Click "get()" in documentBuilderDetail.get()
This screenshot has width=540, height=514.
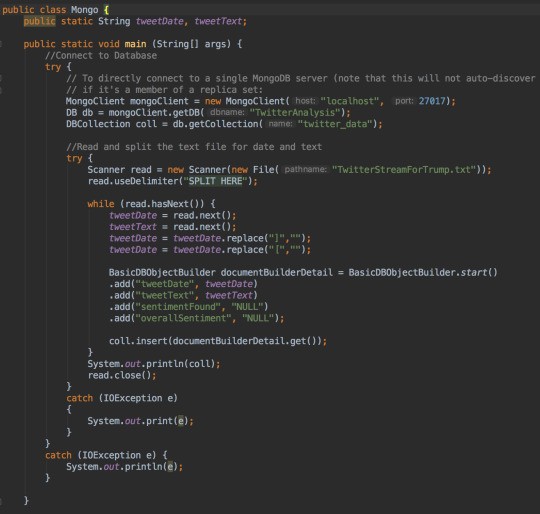click(303, 341)
